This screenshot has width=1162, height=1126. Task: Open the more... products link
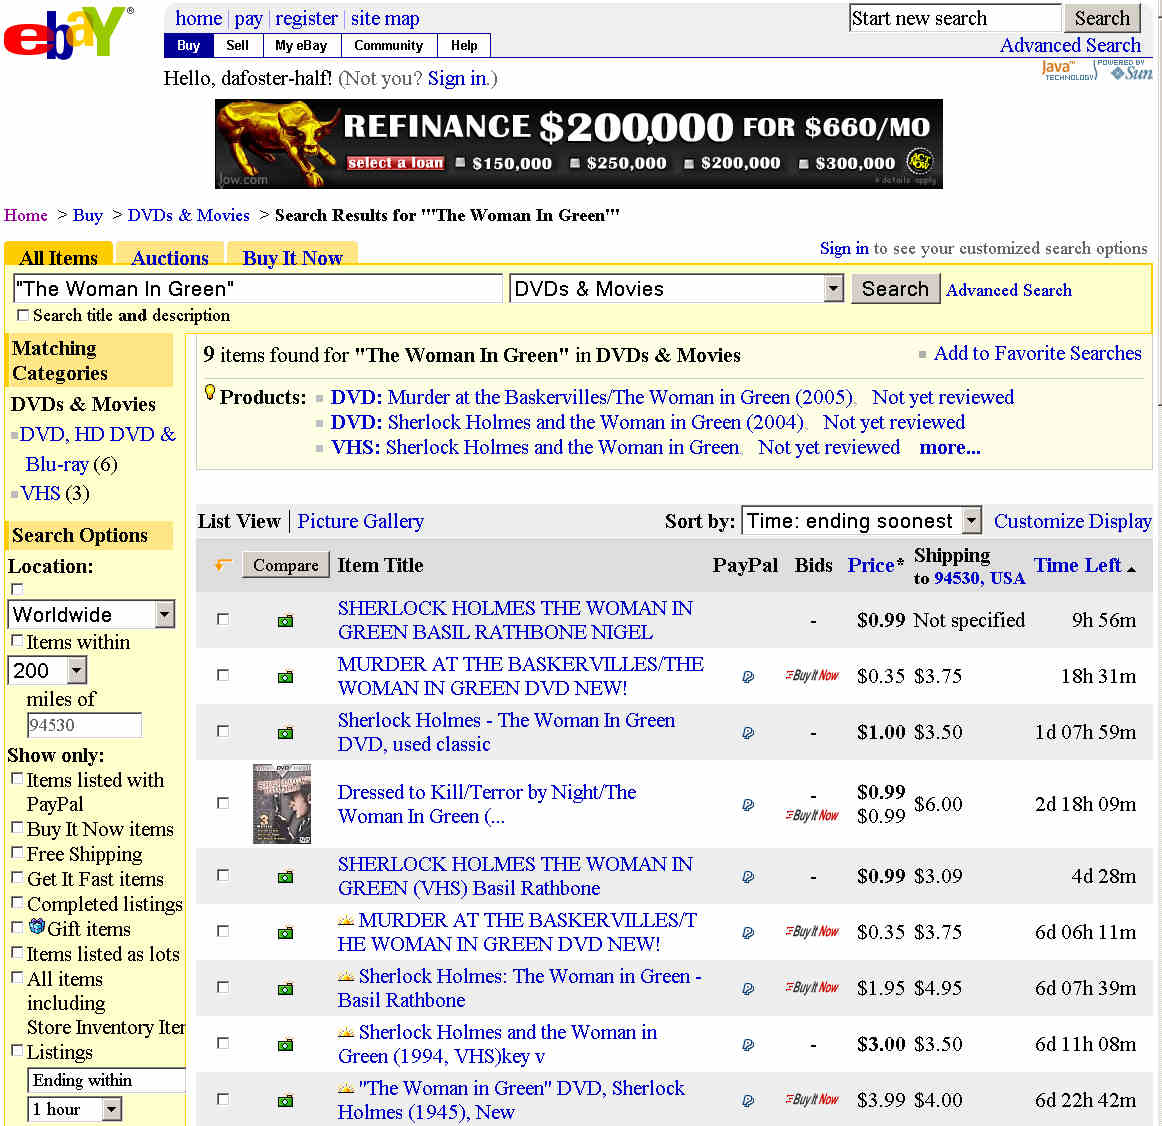pyautogui.click(x=949, y=447)
